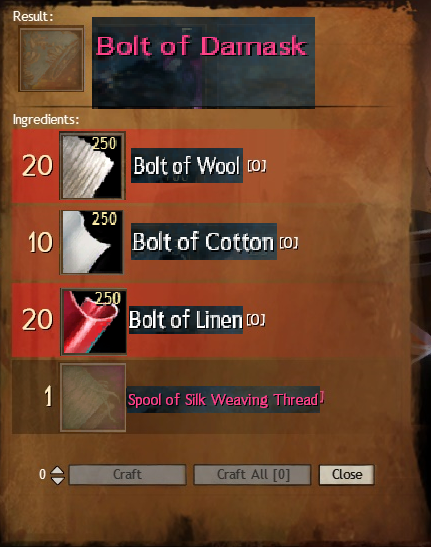
Task: Click the Bolt of Wool owned count [0]
Action: [x=257, y=166]
